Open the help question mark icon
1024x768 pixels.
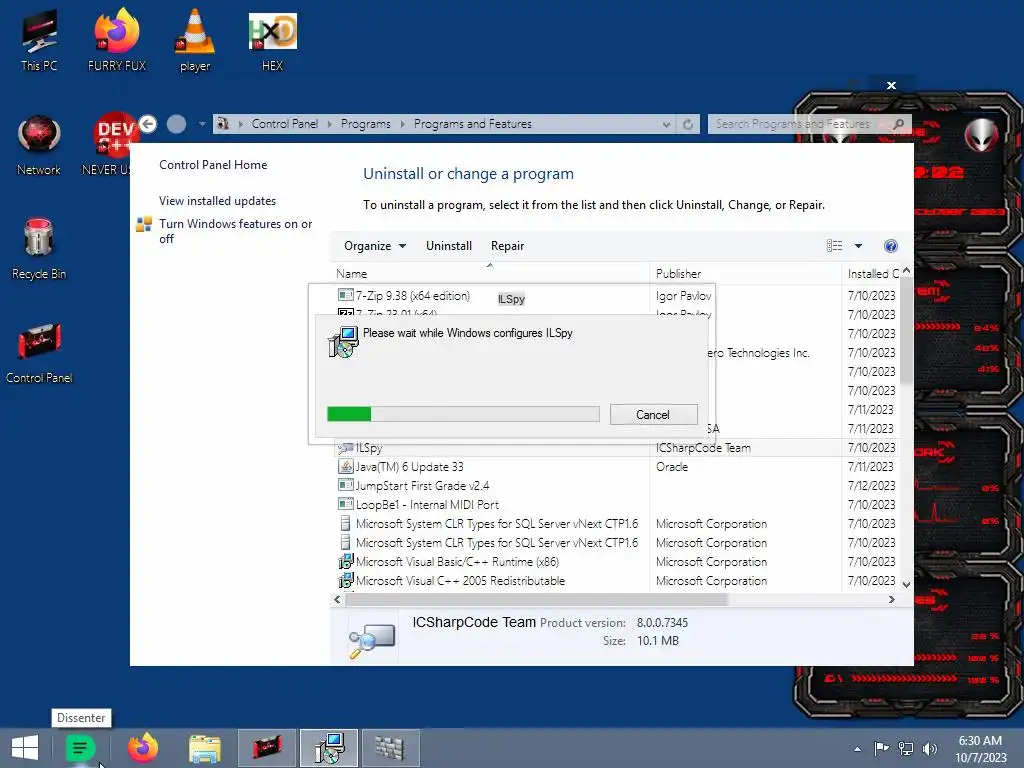tap(891, 246)
